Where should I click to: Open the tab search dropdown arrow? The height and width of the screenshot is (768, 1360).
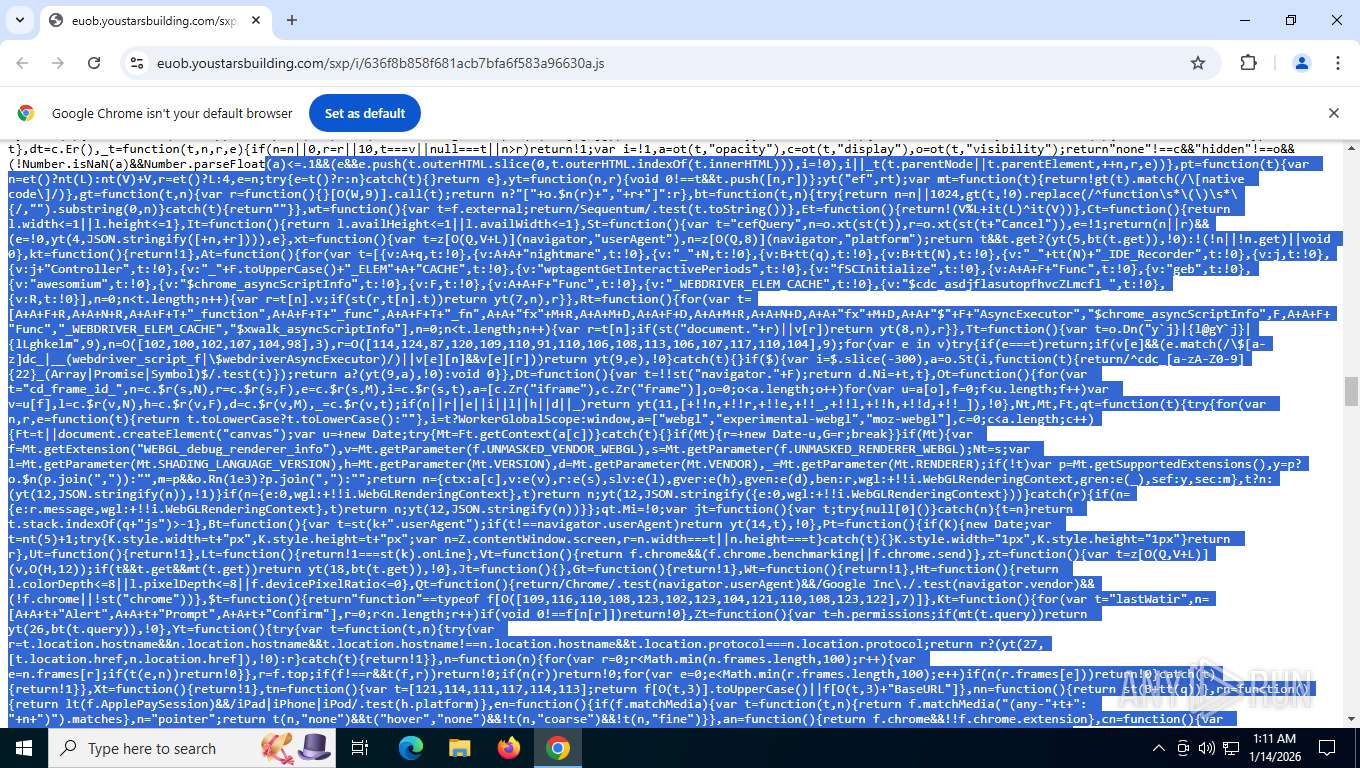coord(20,20)
